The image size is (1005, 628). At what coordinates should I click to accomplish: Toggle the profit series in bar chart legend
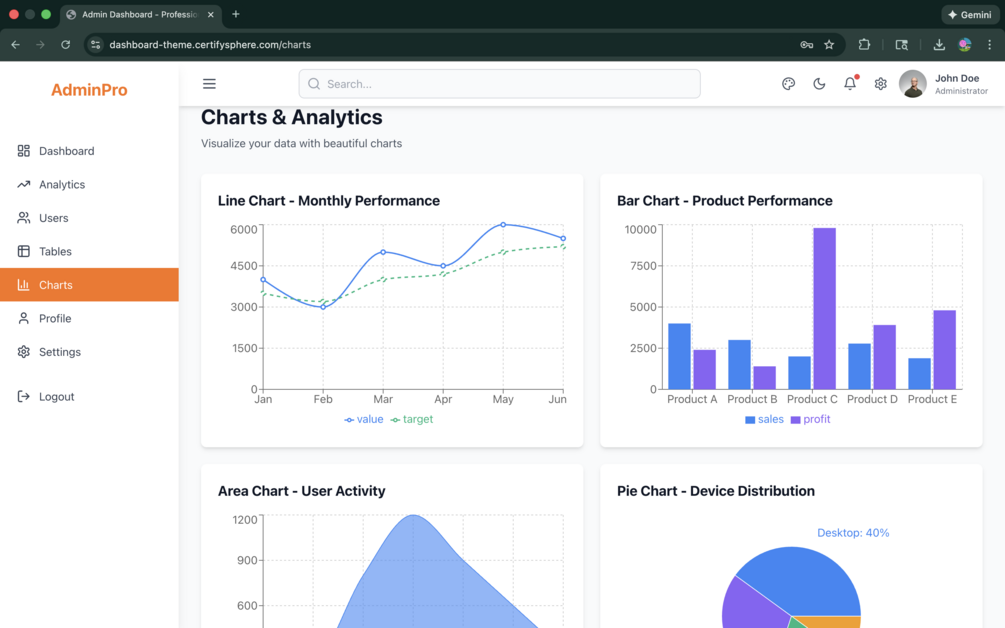pos(810,419)
